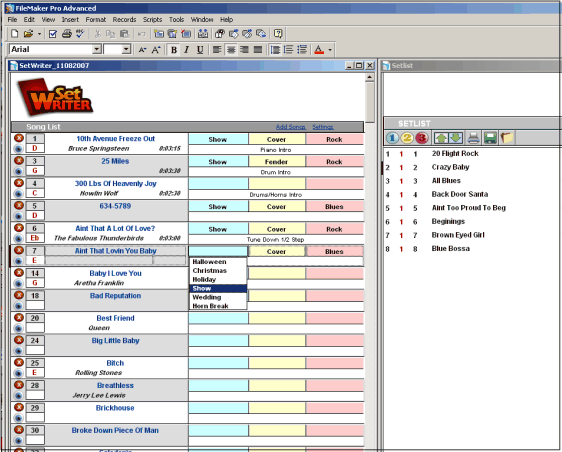Select Brown Eyed Girl in the Setlist
Image resolution: width=562 pixels, height=452 pixels.
click(458, 235)
